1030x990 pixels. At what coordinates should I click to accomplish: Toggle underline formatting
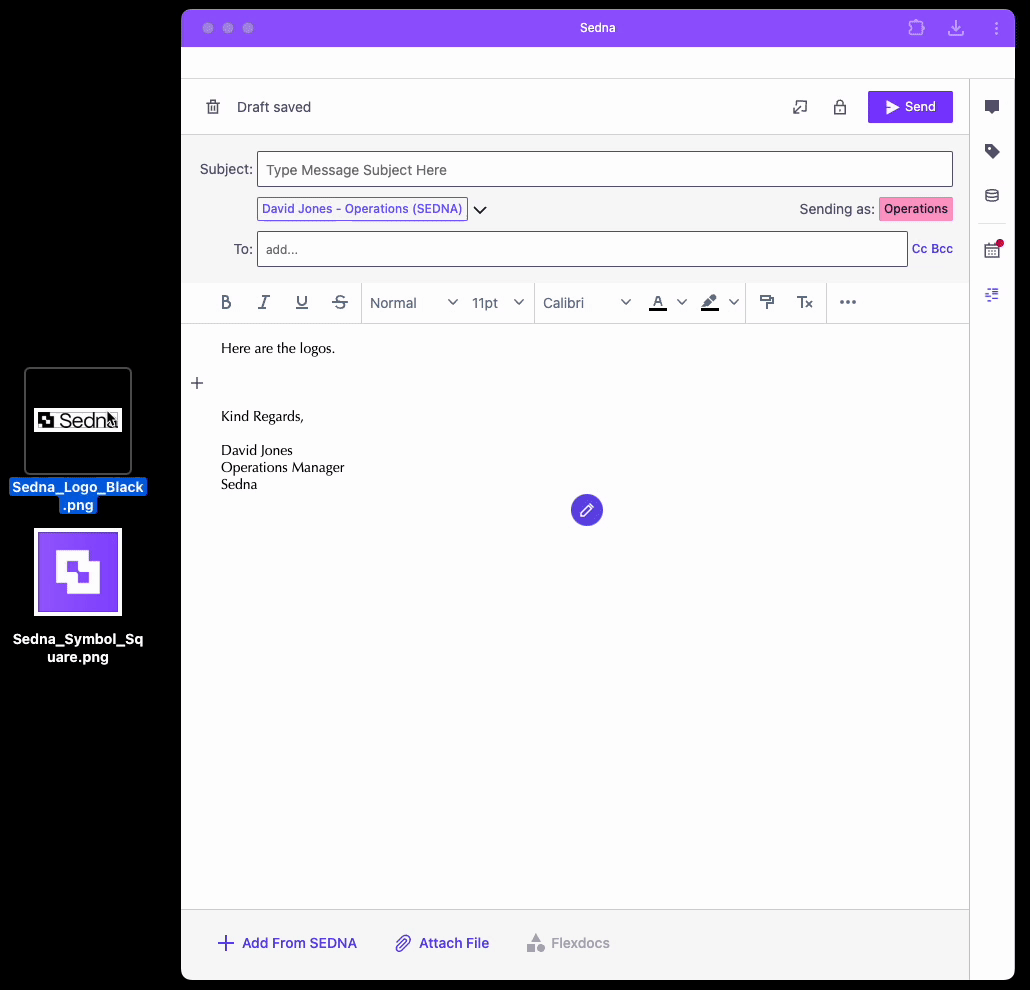tap(302, 302)
